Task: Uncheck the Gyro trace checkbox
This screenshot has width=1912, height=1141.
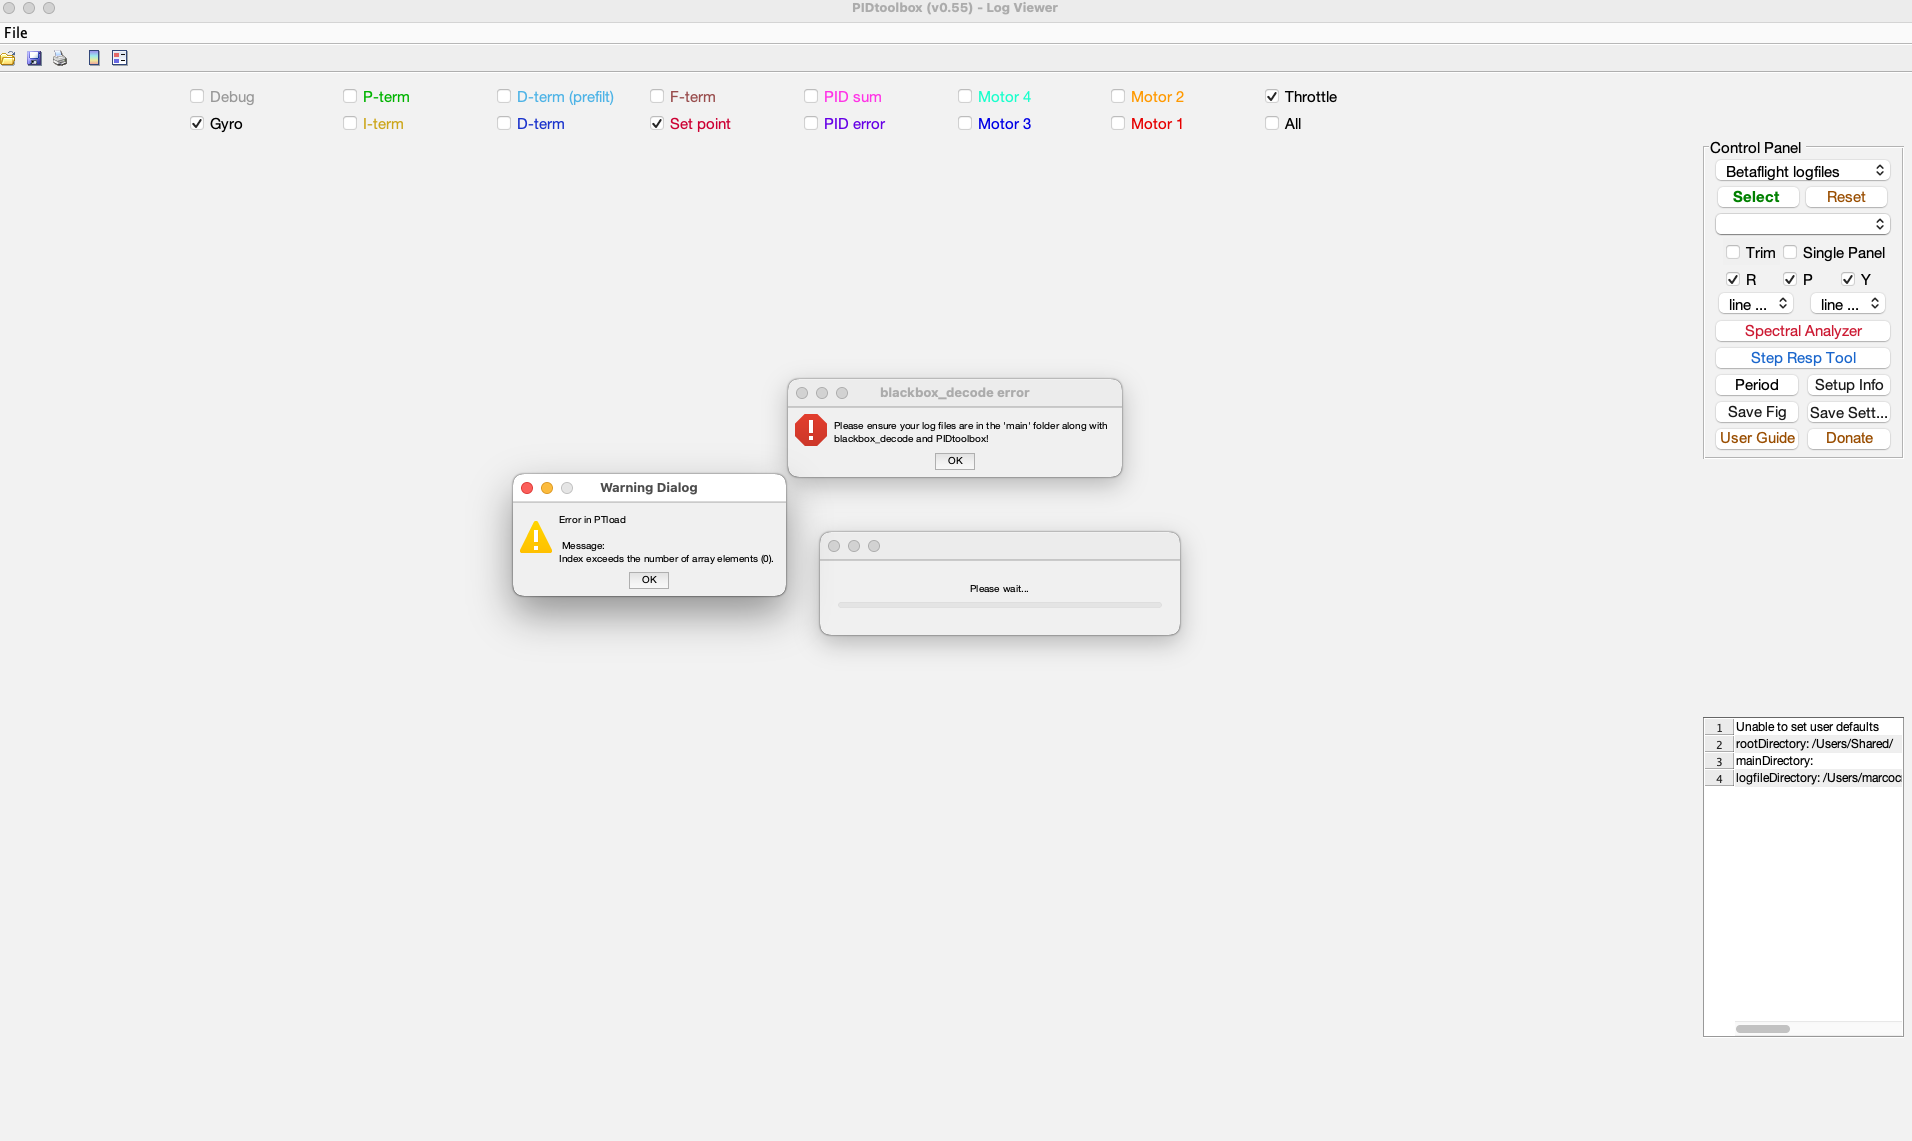Action: [x=197, y=124]
